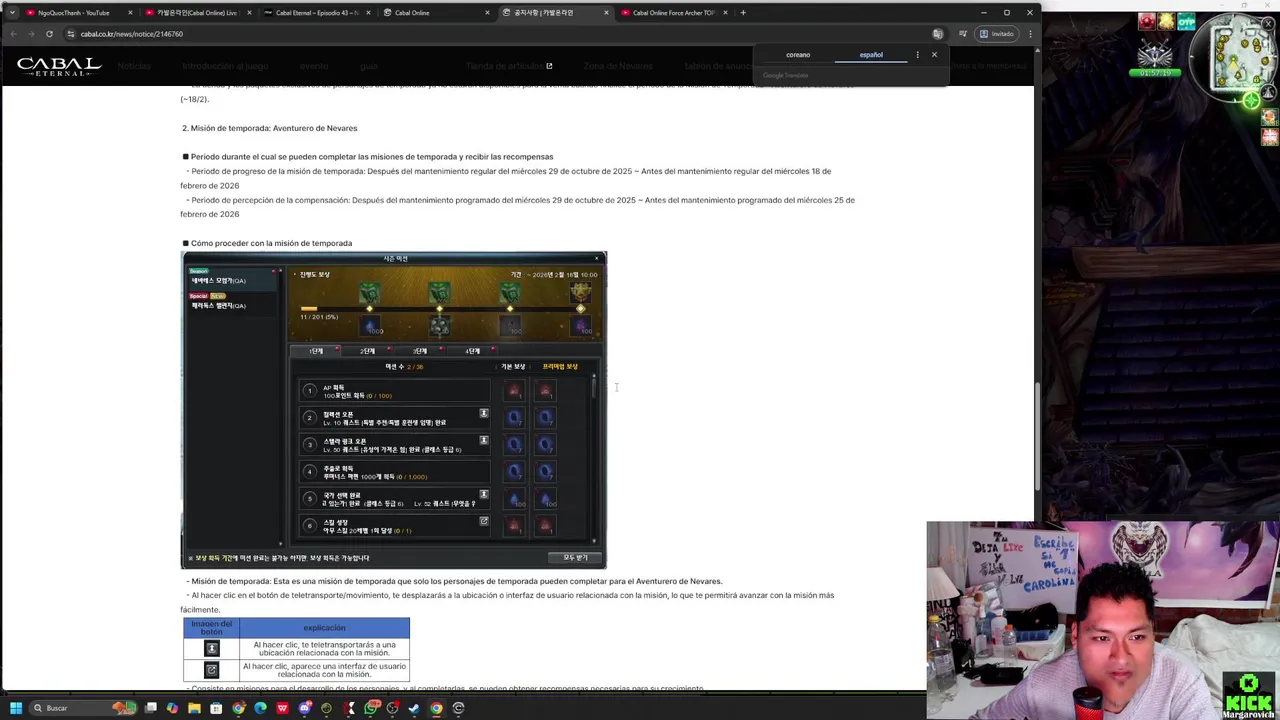1280x720 pixels.
Task: Open the Zona de Nevares menu
Action: tap(618, 66)
